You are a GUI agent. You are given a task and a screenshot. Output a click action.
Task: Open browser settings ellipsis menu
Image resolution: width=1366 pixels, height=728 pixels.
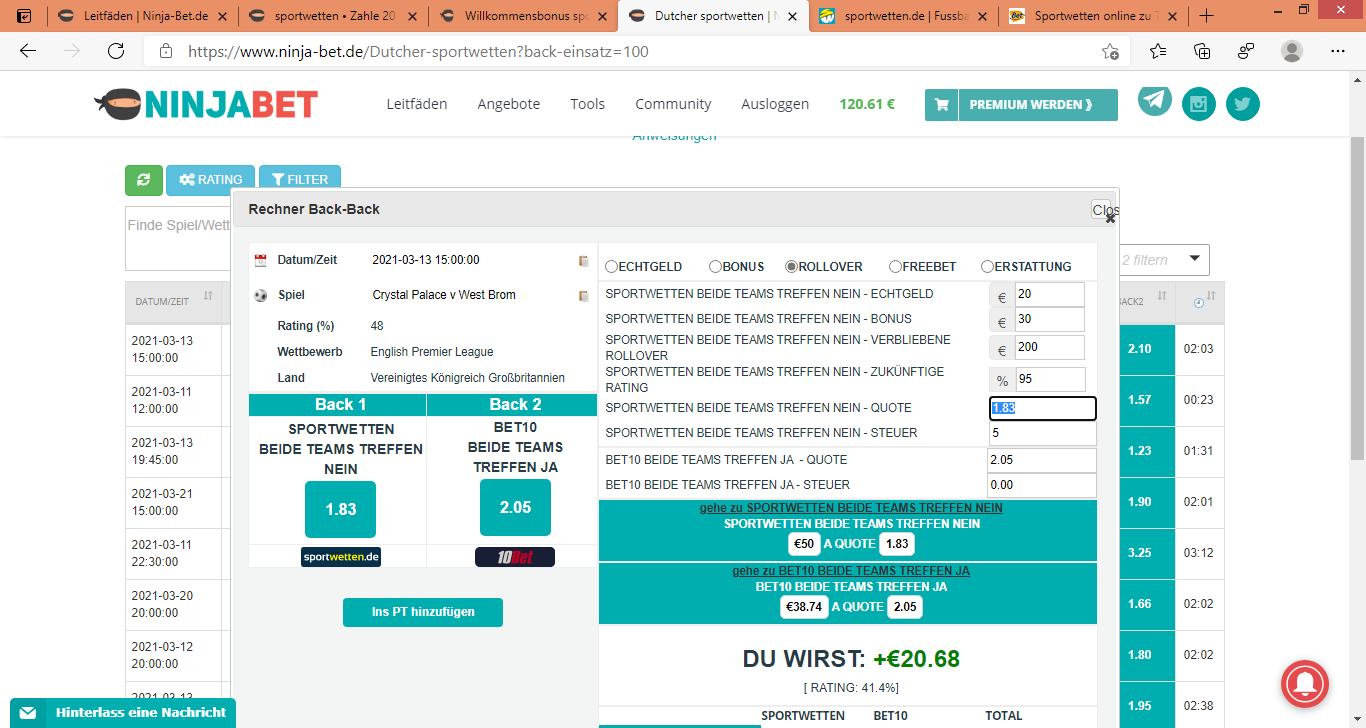pyautogui.click(x=1338, y=51)
